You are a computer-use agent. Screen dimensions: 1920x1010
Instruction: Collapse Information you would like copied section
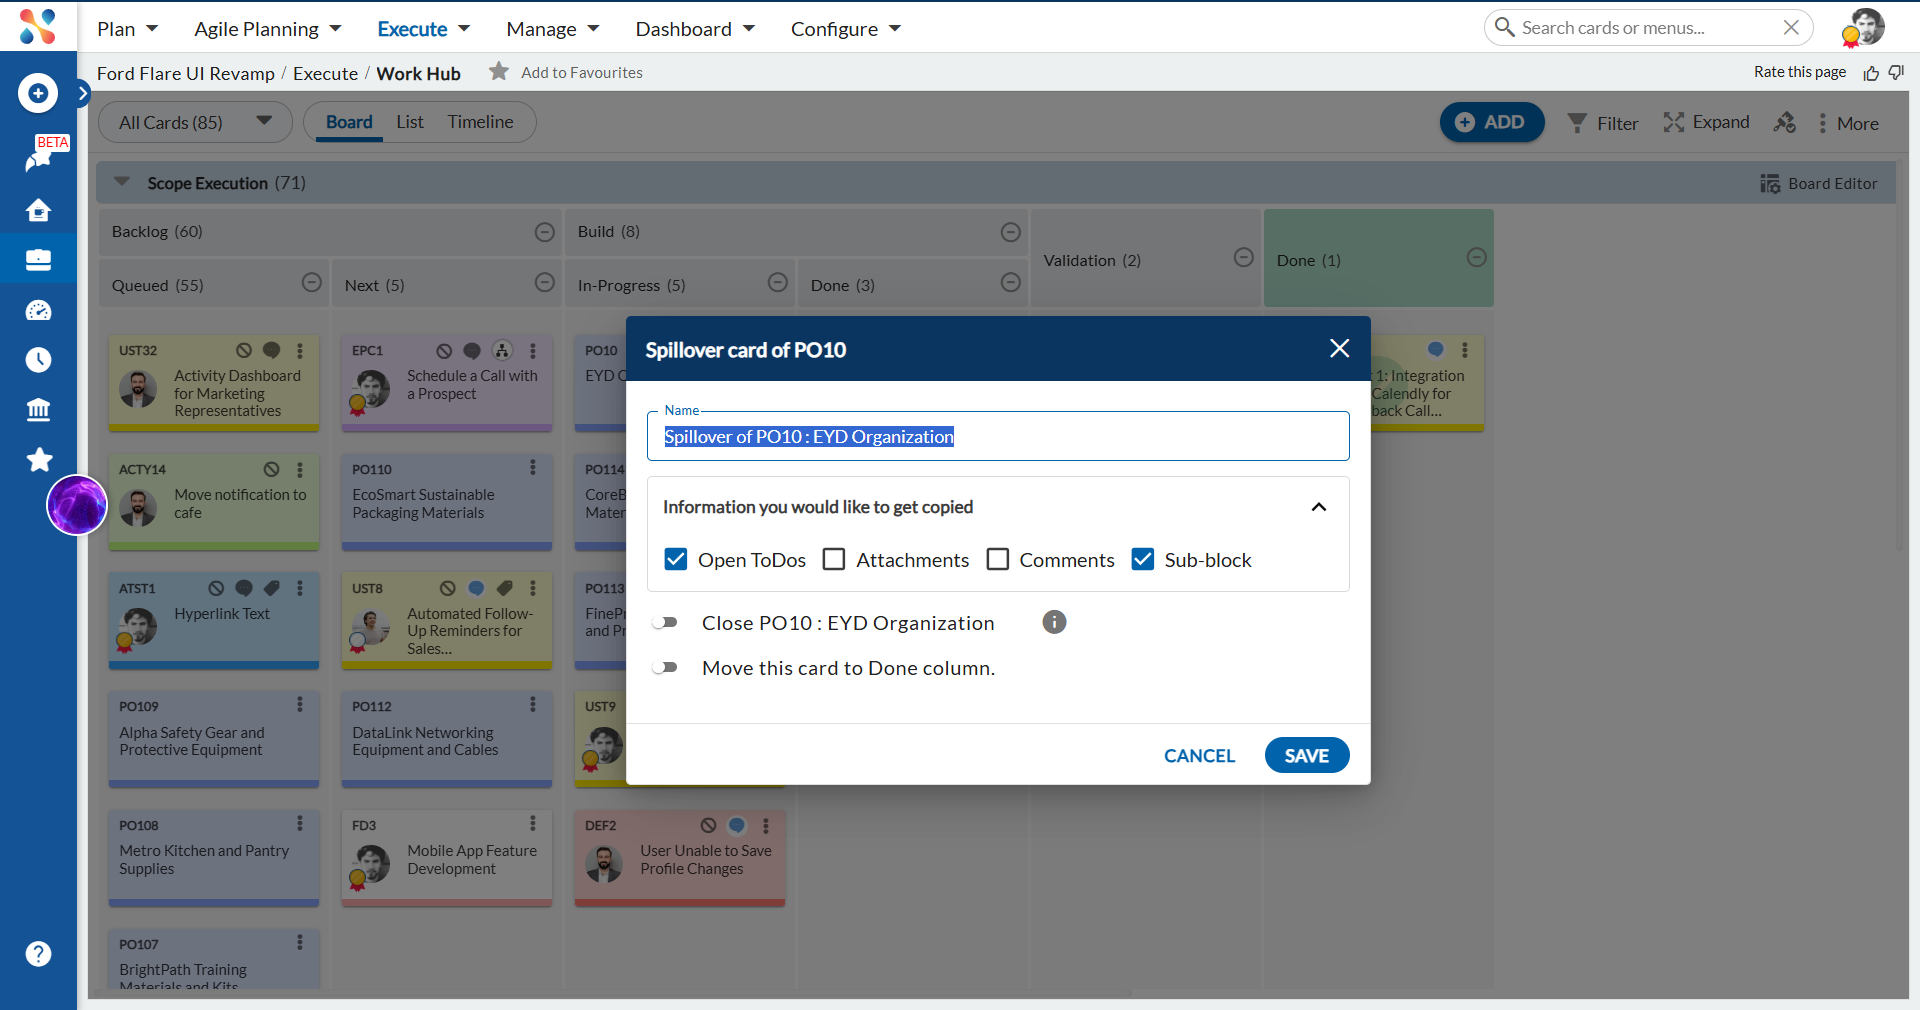[1319, 507]
